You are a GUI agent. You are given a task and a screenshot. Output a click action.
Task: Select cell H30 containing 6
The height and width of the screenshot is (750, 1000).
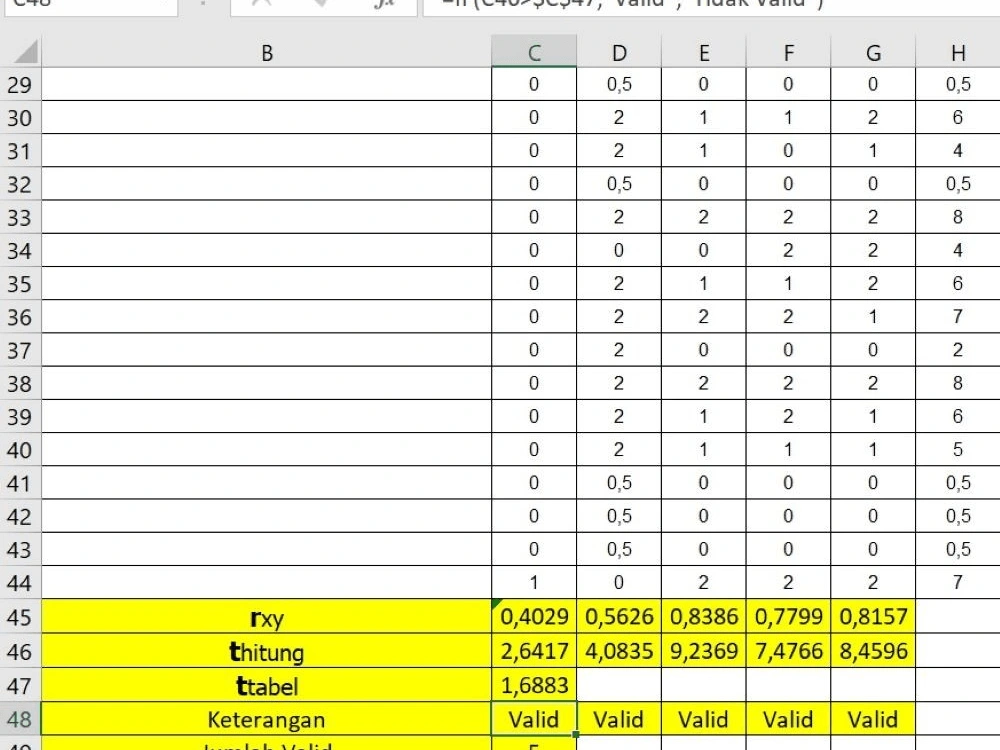[958, 117]
